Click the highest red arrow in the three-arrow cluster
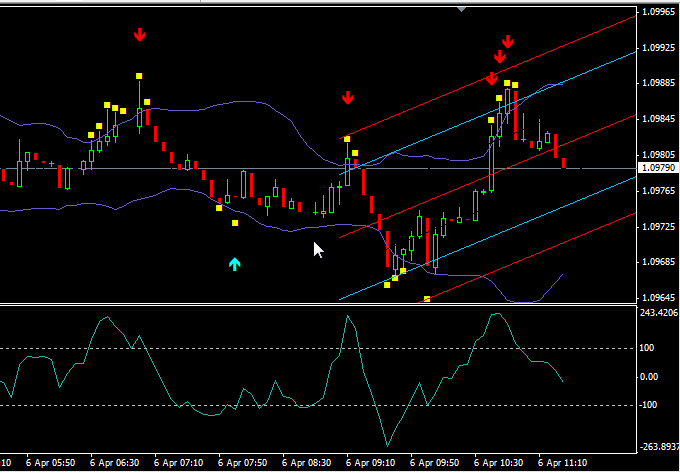Screen dimensions: 680x473 point(508,42)
